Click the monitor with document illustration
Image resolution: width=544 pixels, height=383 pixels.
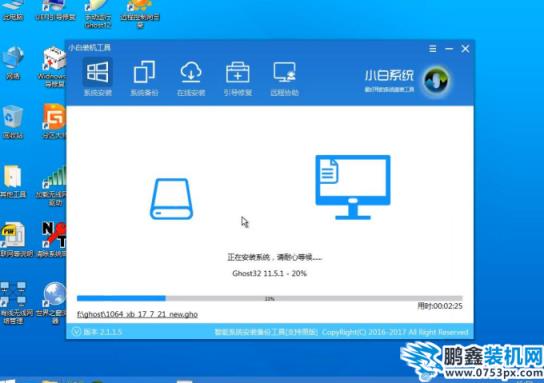coord(353,187)
